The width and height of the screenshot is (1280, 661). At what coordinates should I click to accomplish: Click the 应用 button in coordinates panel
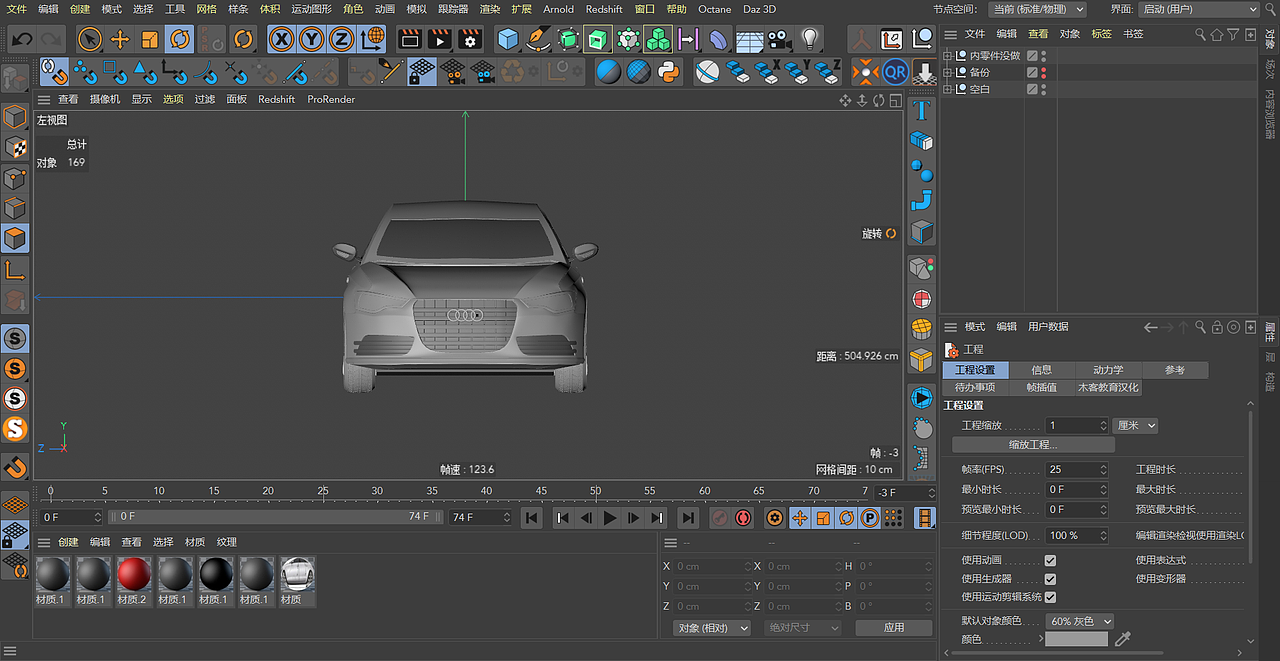tap(893, 627)
